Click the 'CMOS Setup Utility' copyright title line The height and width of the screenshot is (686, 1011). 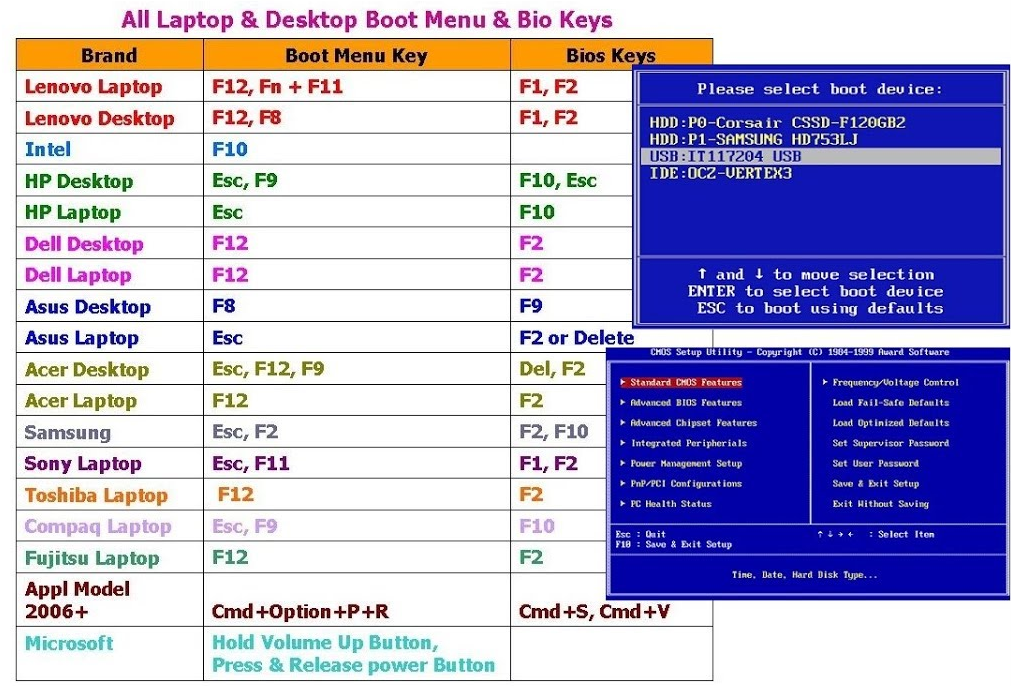(800, 352)
